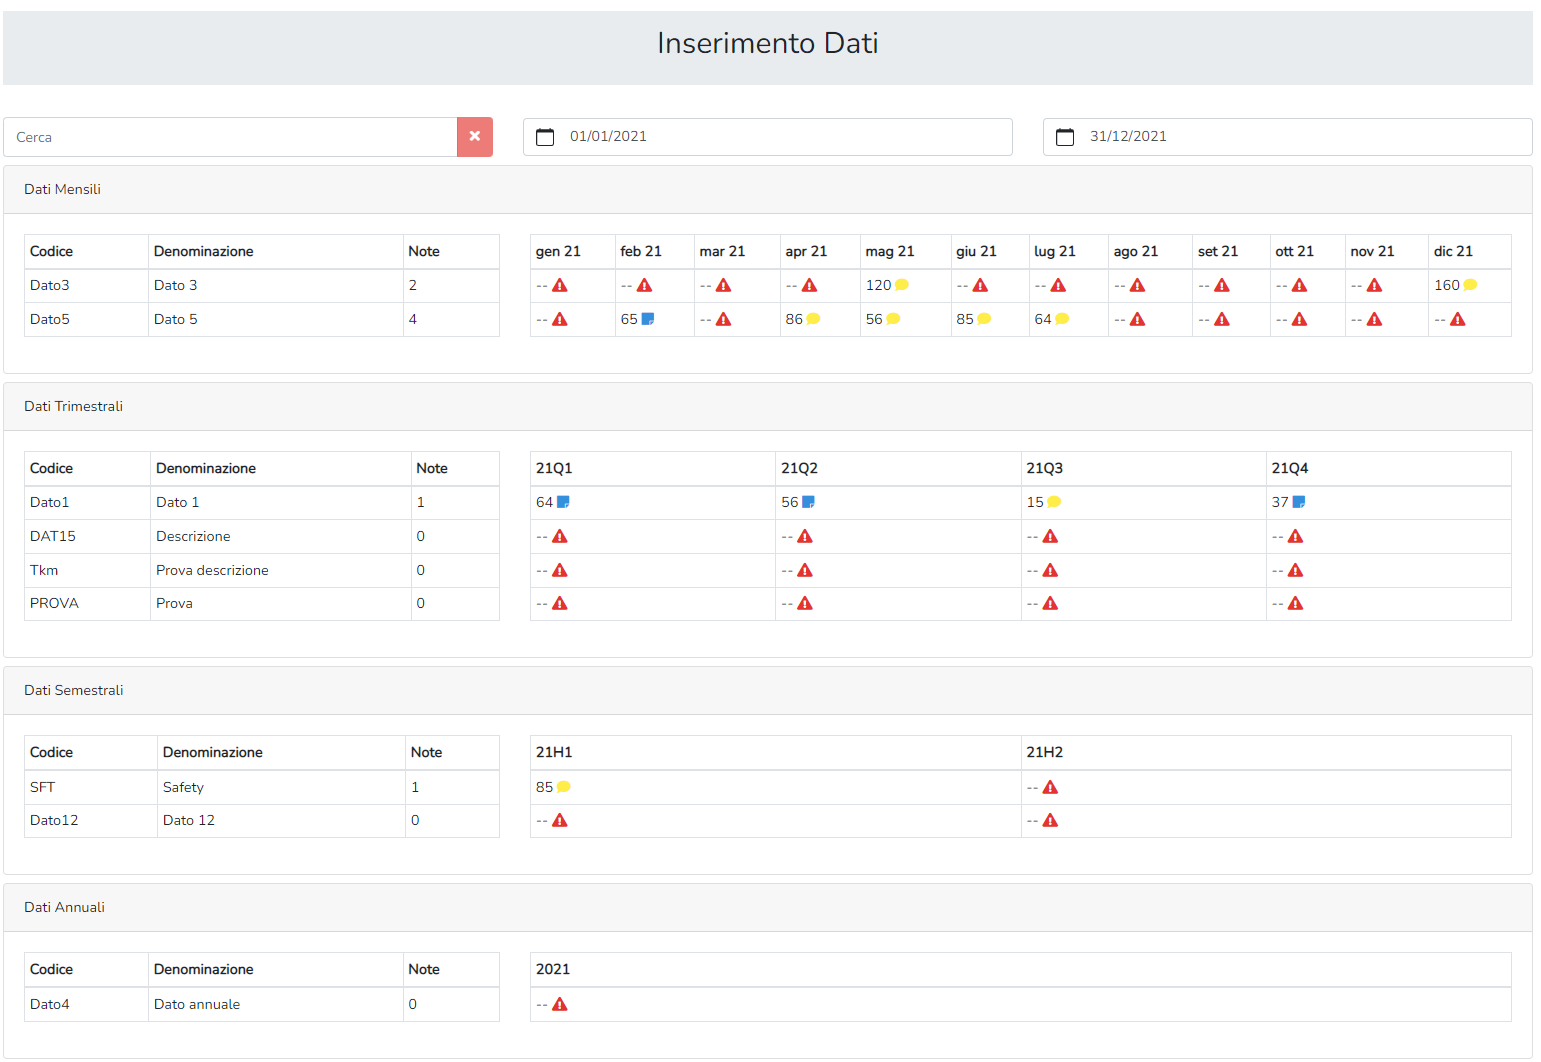Click yellow comment icon on Dato5 apr 21

813,319
